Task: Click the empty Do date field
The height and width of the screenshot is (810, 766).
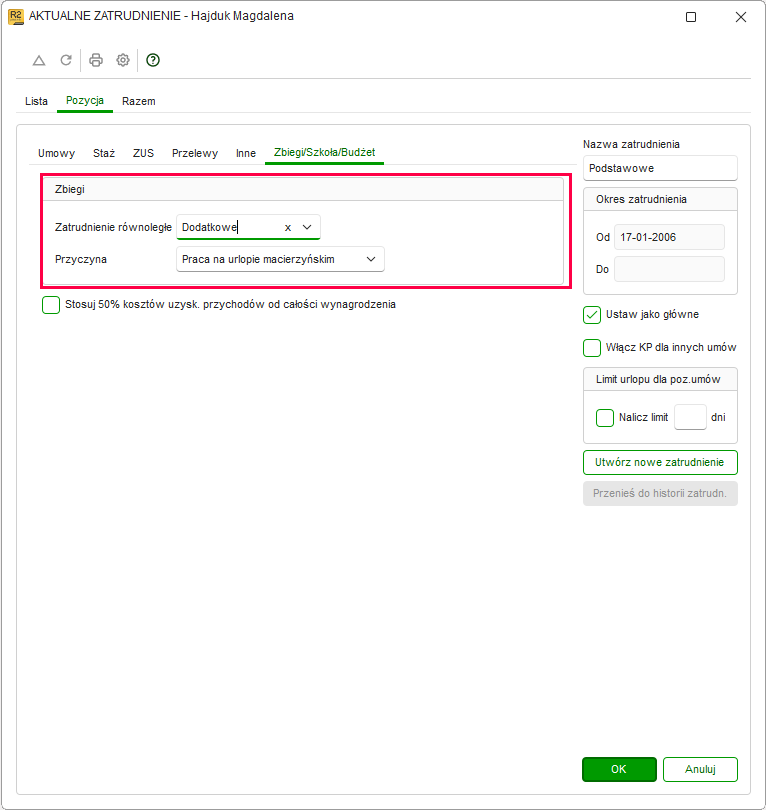Action: 669,269
